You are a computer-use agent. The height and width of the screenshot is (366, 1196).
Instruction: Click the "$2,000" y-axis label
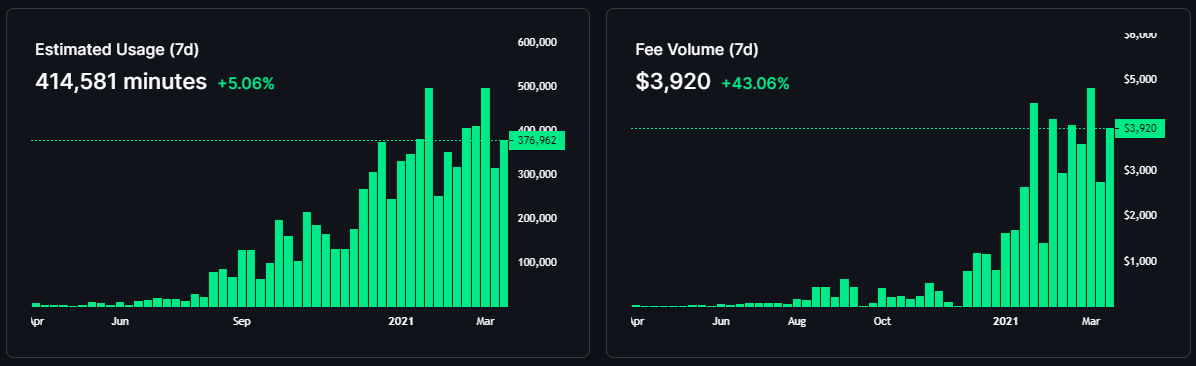[1141, 216]
